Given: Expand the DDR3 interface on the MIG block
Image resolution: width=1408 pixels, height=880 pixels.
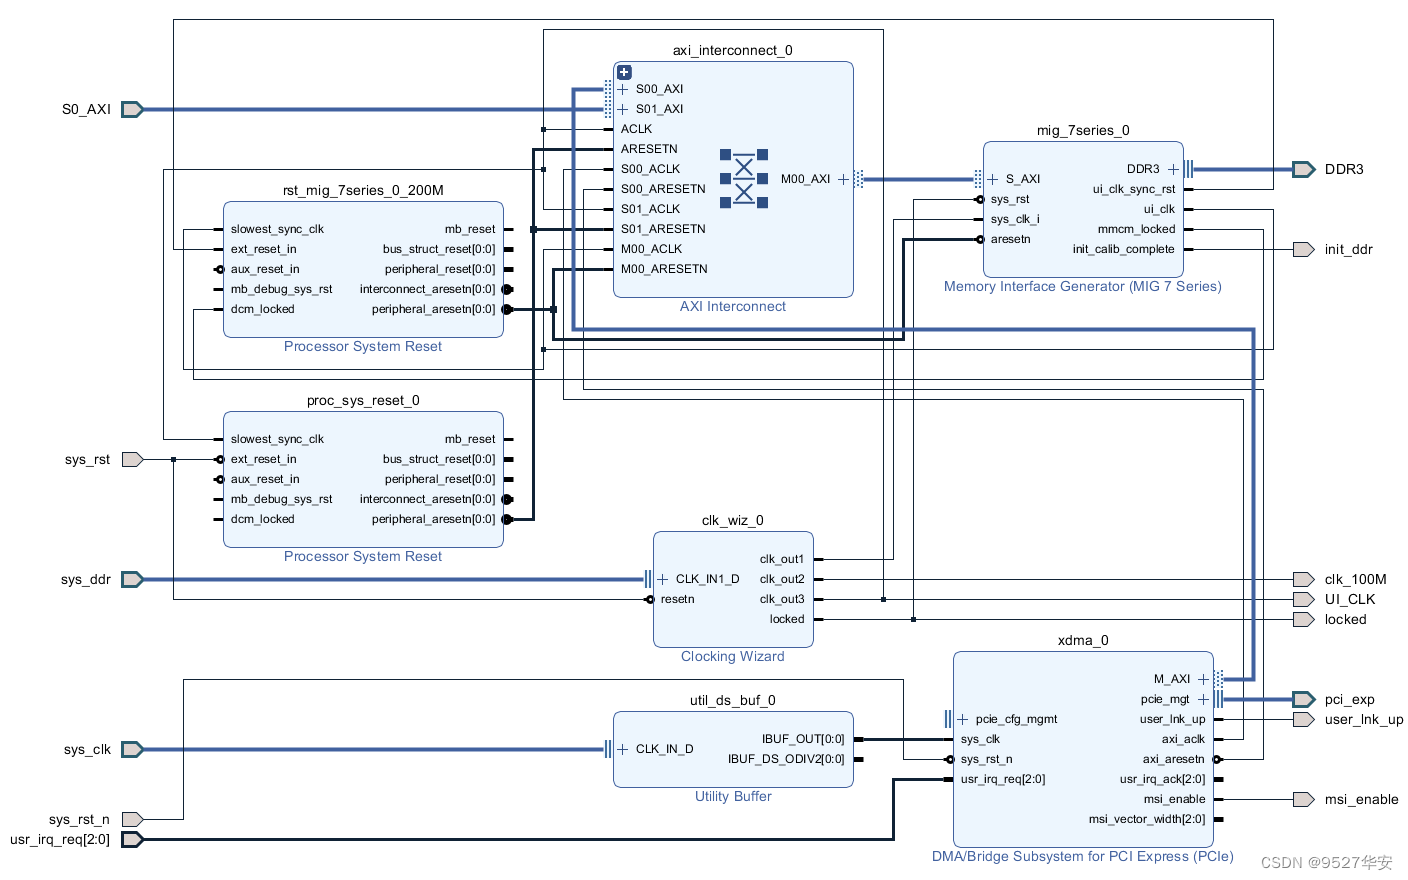Looking at the screenshot, I should point(1173,169).
